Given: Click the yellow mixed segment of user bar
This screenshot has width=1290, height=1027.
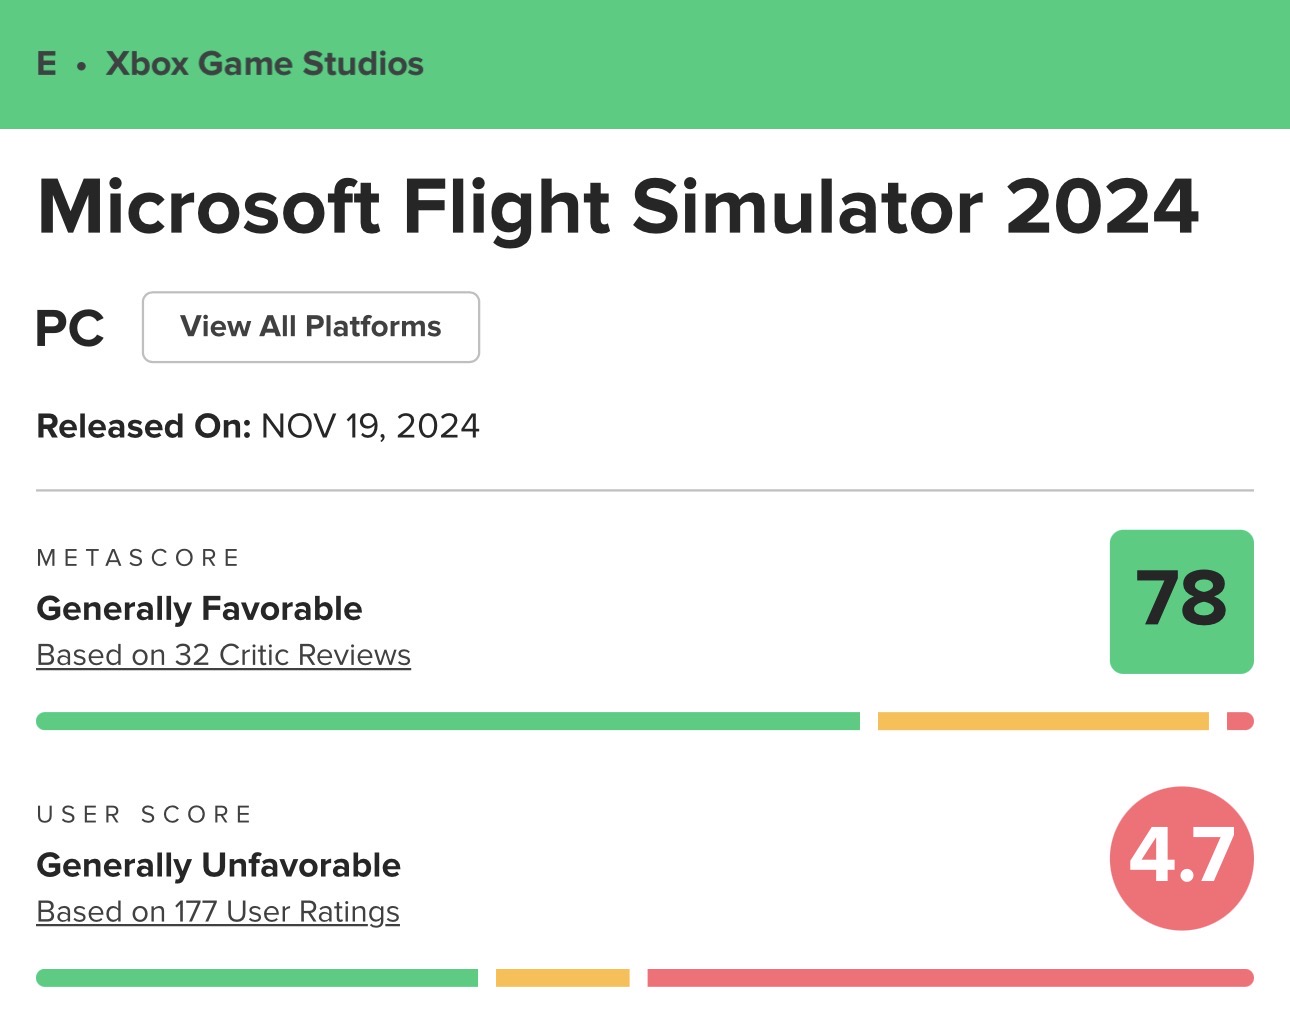Looking at the screenshot, I should coord(562,978).
